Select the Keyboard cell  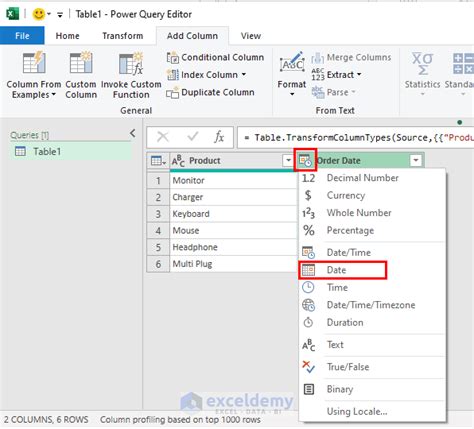[233, 214]
